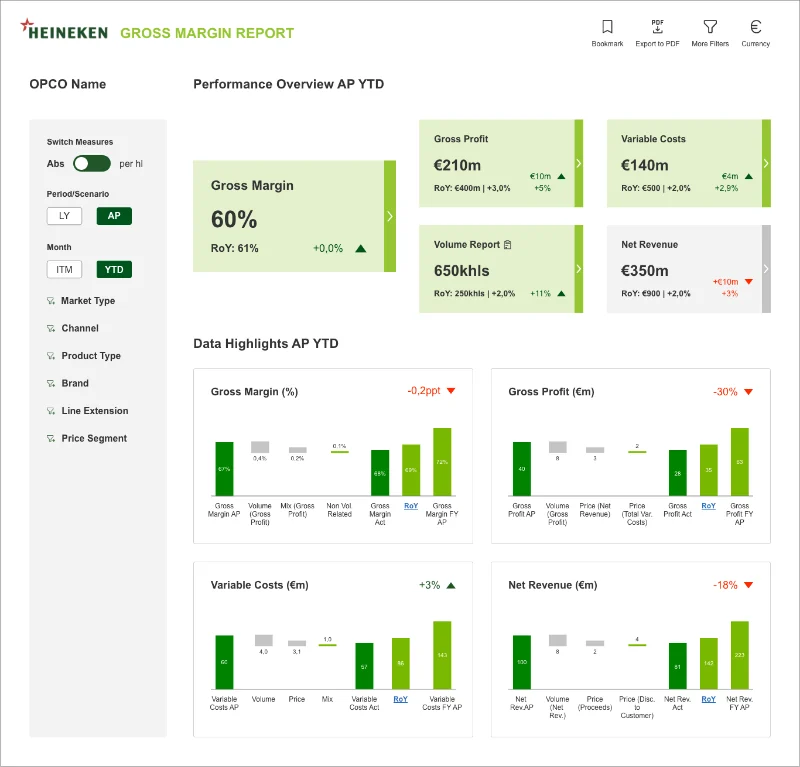Click RoY link in Gross Margin chart

coord(411,506)
